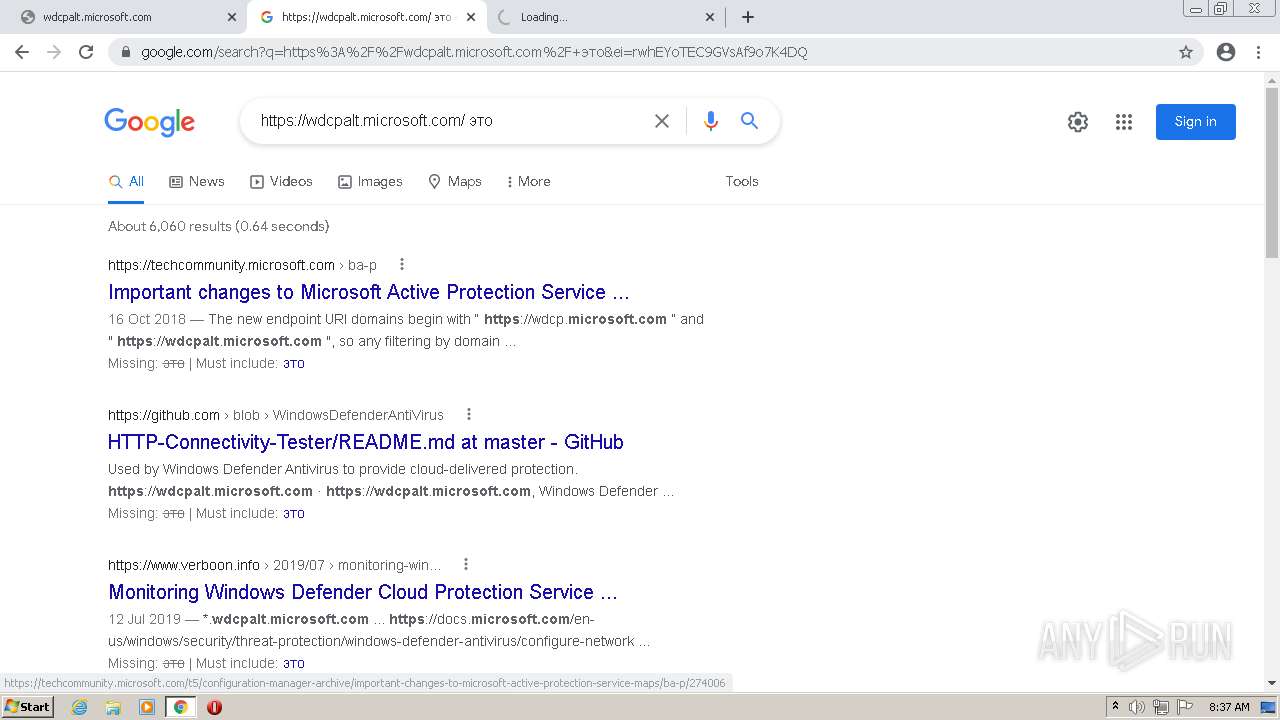Open the search Tools options
Screen dimensions: 1280x720
pyautogui.click(x=742, y=181)
